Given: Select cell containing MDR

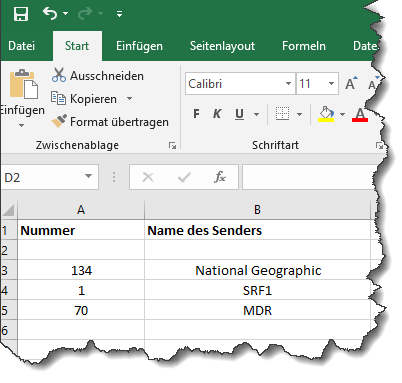Looking at the screenshot, I should point(257,310).
